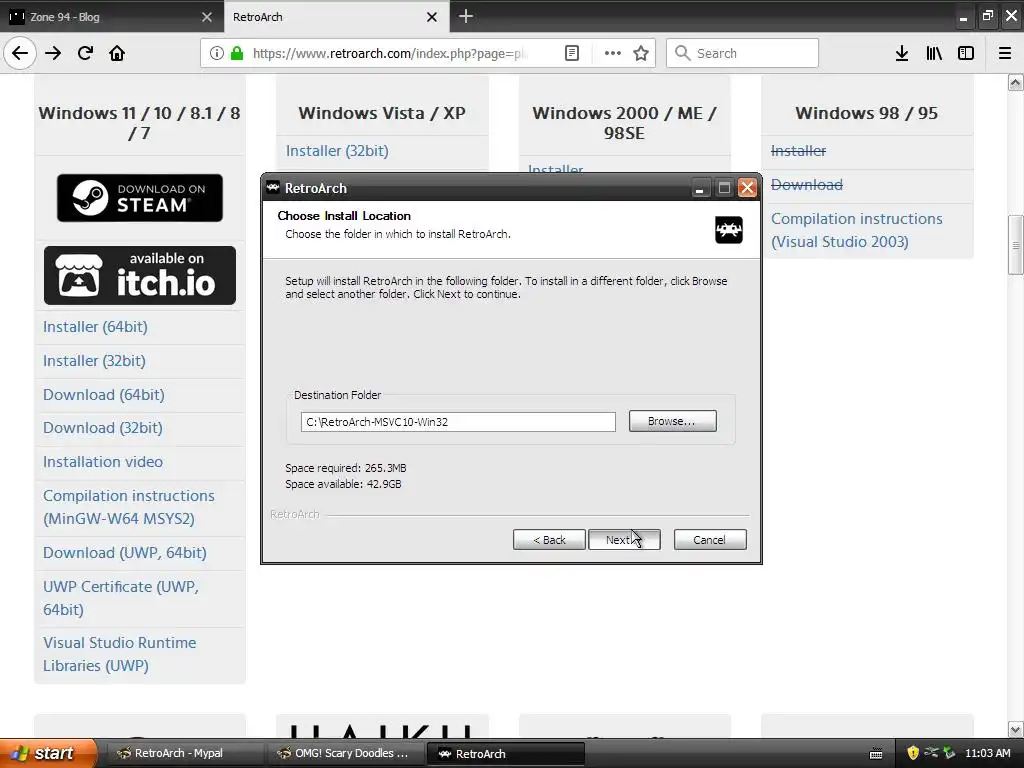
Task: Switch to the Zone 94 - Blog tab
Action: [x=112, y=16]
